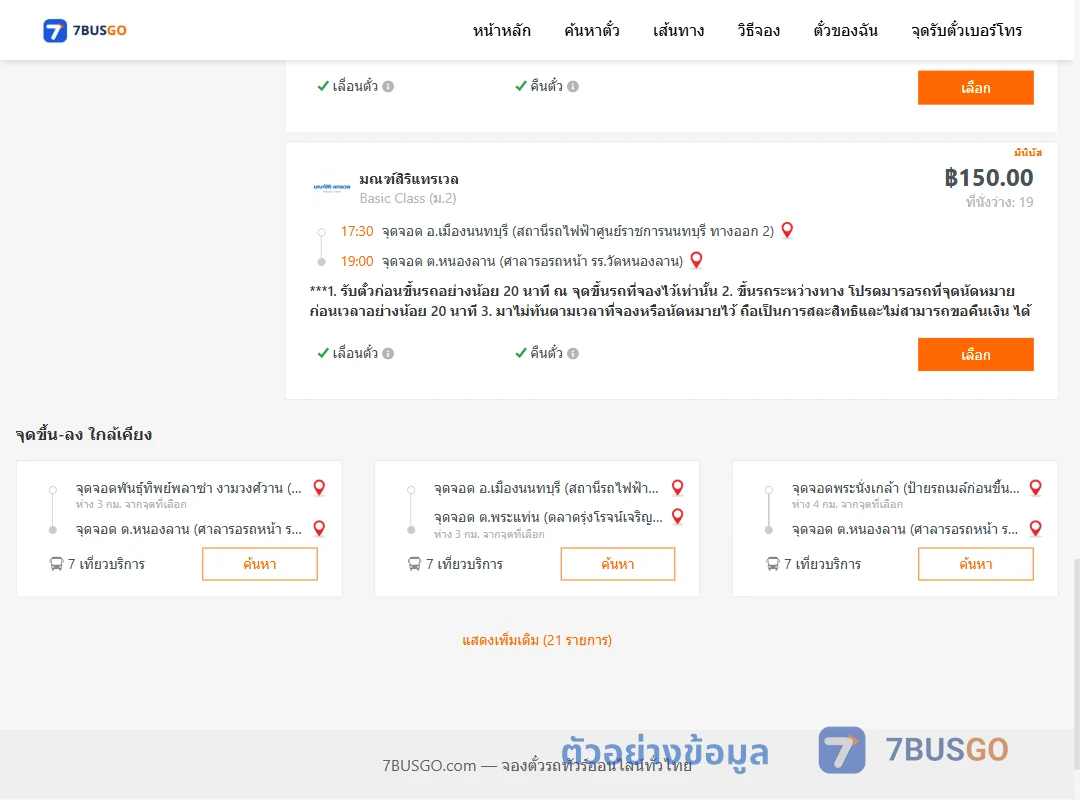Click destination map pin in third nearby card
Image resolution: width=1080 pixels, height=800 pixels.
1035,529
